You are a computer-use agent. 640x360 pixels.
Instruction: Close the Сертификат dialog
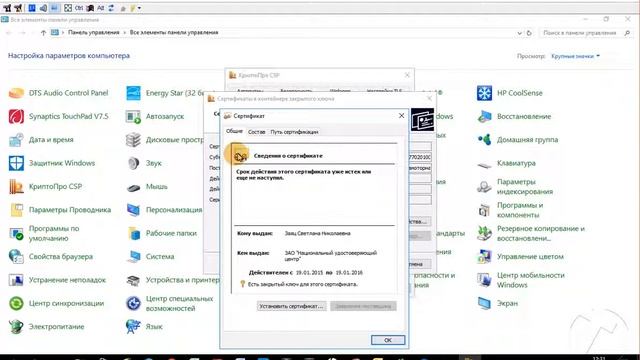point(401,116)
